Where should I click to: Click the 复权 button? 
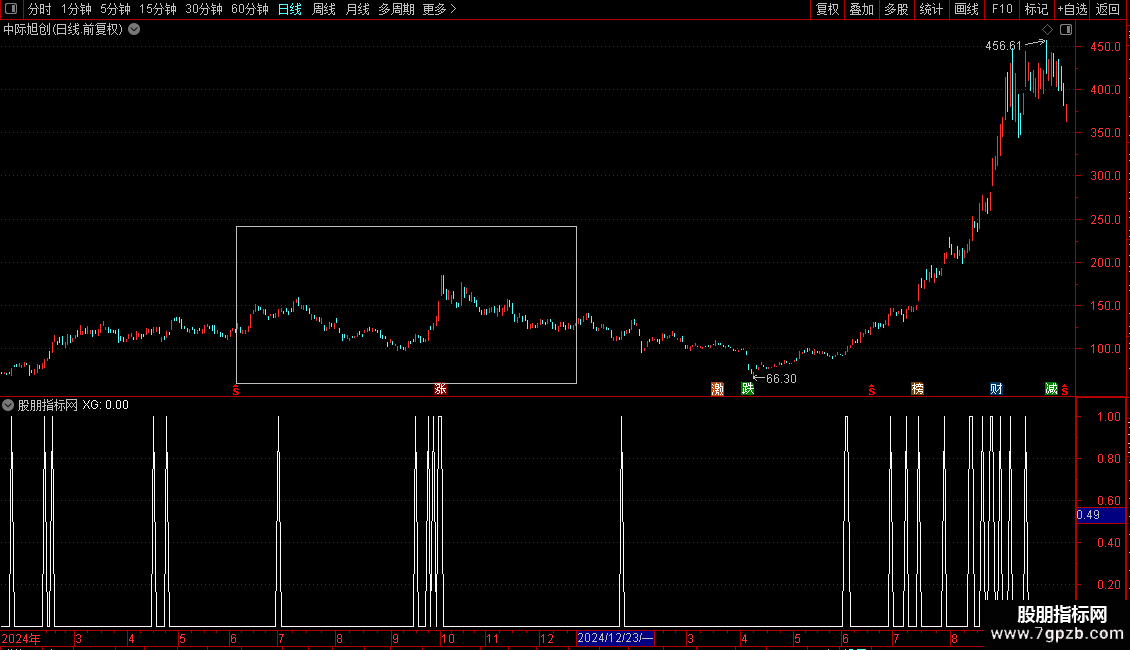click(x=827, y=9)
